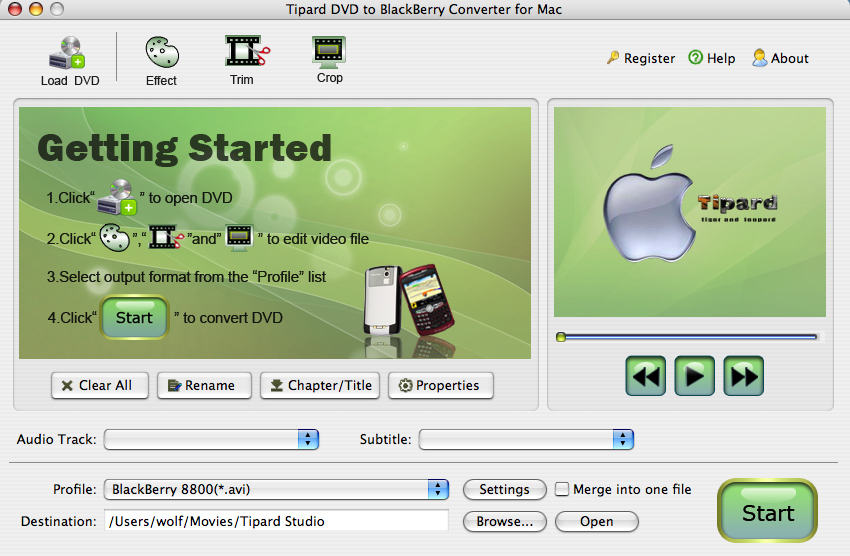Click Register with key icon
850x556 pixels.
(640, 58)
